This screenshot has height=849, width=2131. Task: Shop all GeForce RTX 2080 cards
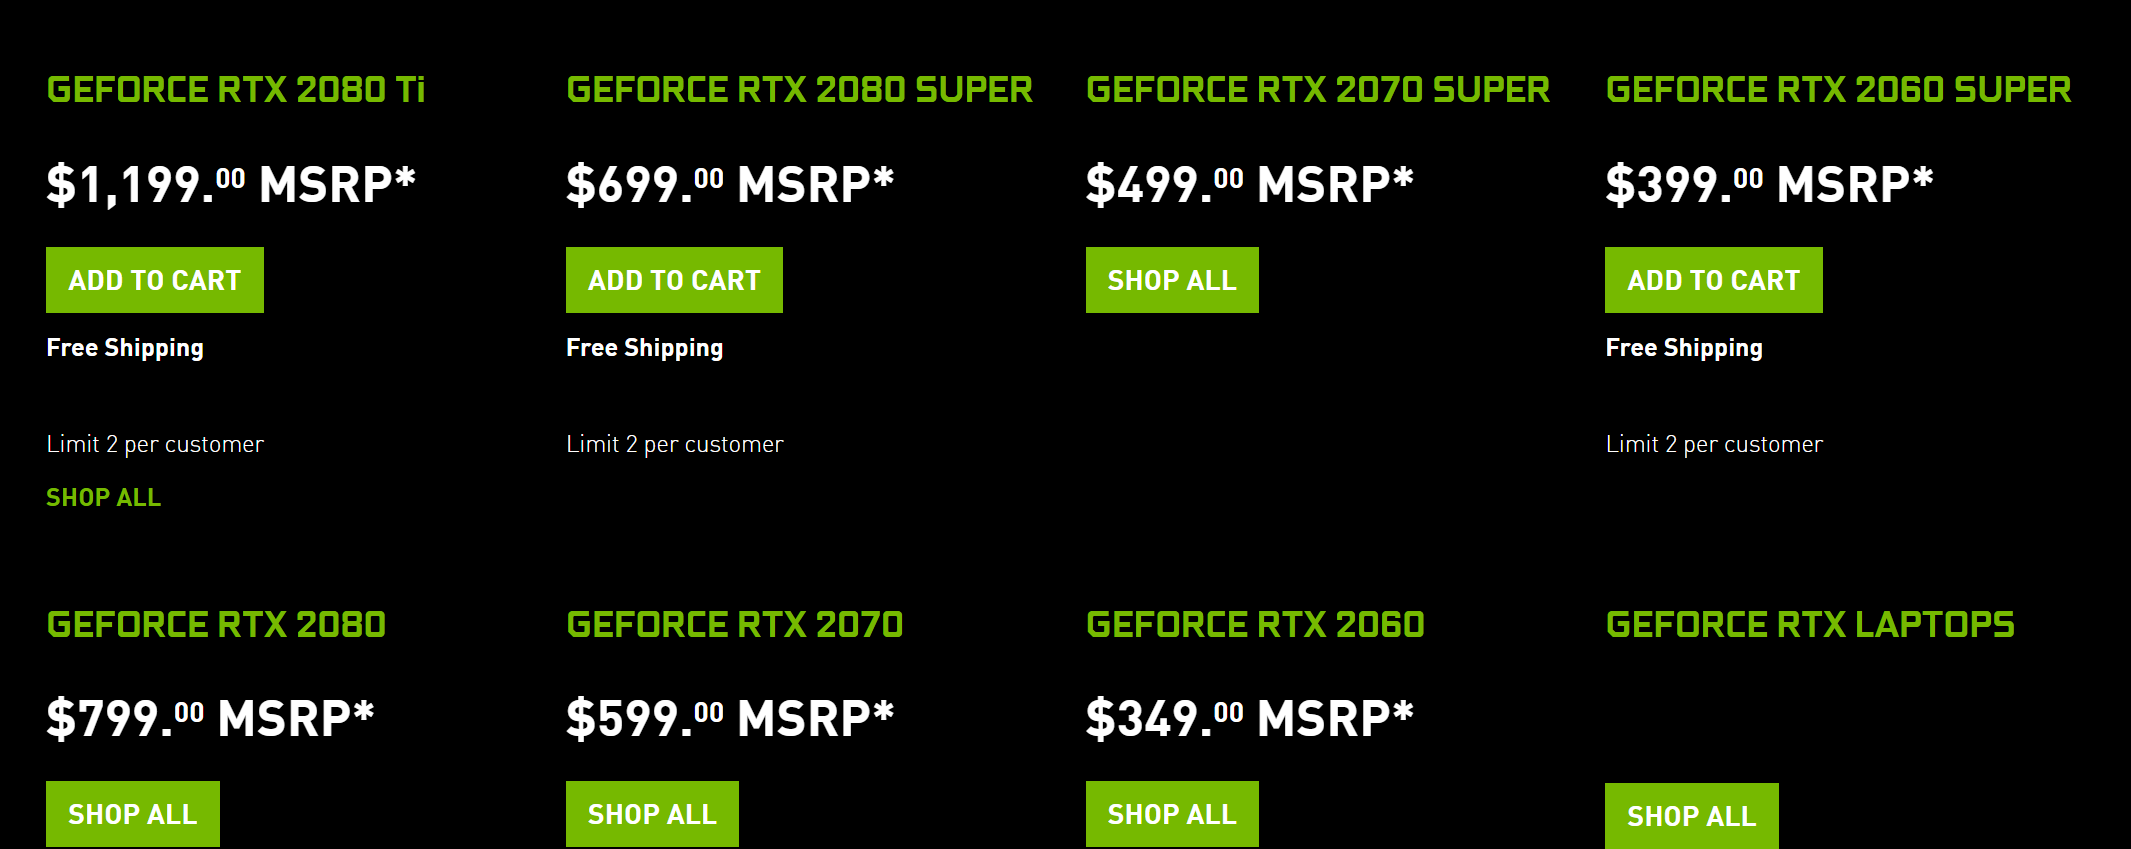click(x=132, y=814)
